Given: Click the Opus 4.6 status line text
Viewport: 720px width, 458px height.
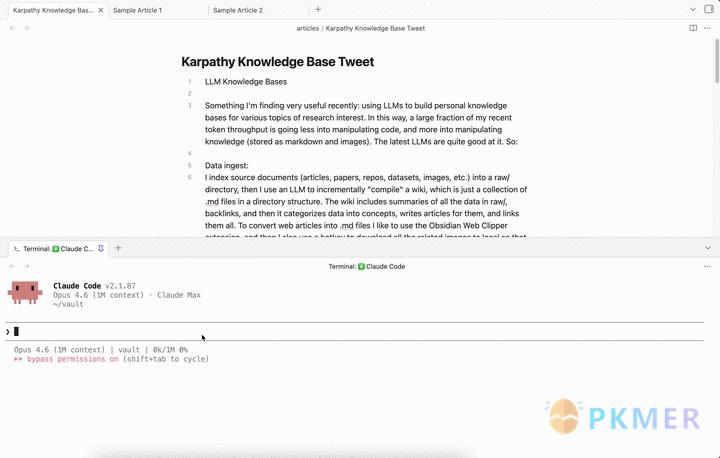Looking at the screenshot, I should click(x=101, y=350).
